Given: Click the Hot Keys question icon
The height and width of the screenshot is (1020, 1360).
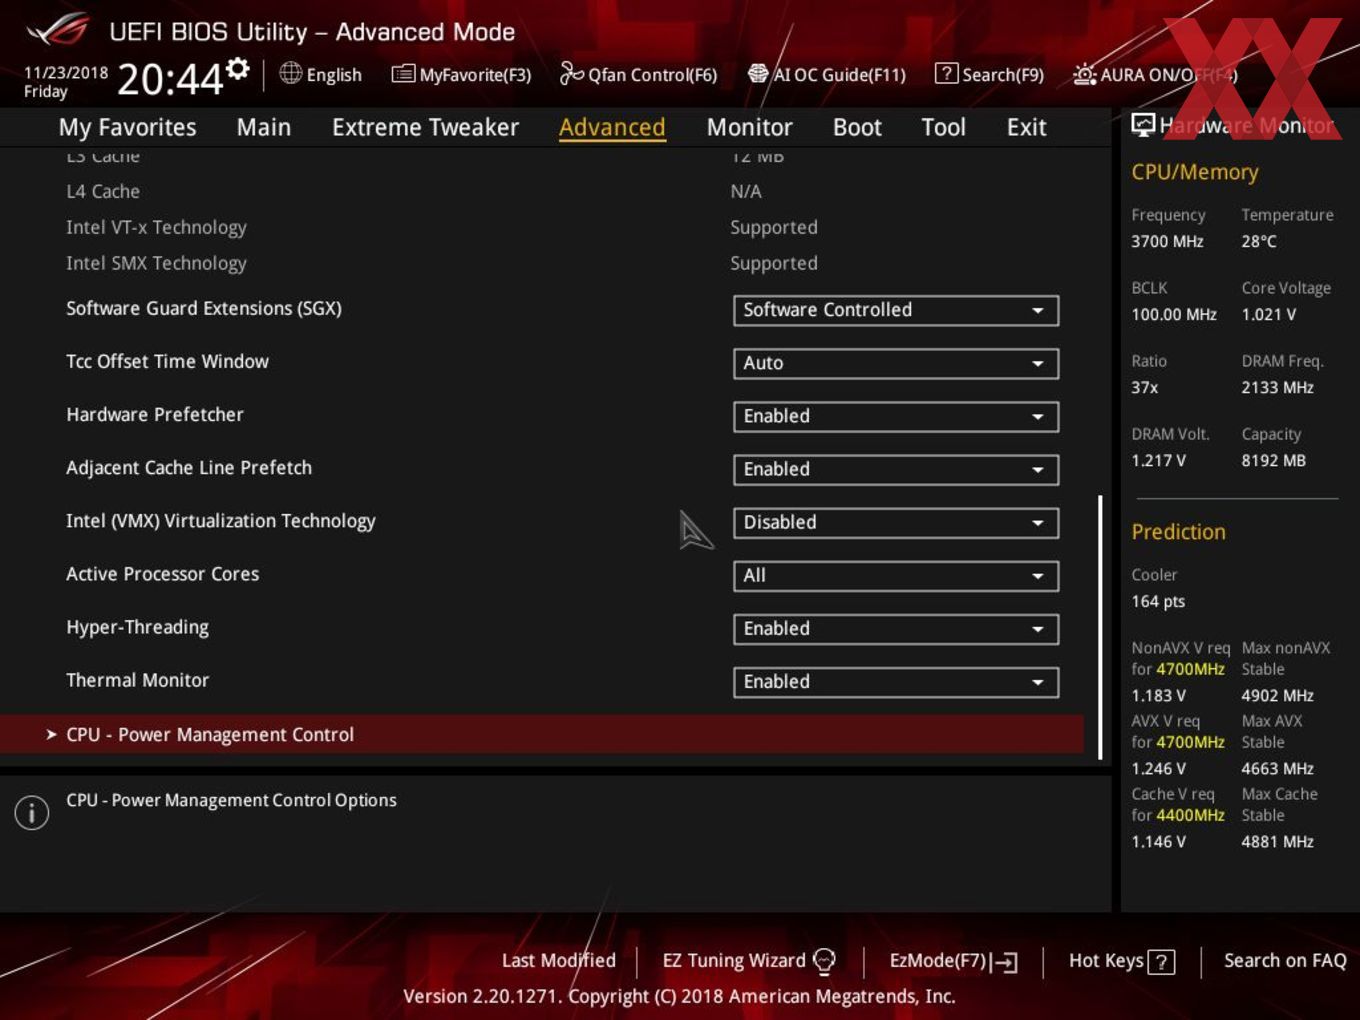Looking at the screenshot, I should tap(1161, 962).
